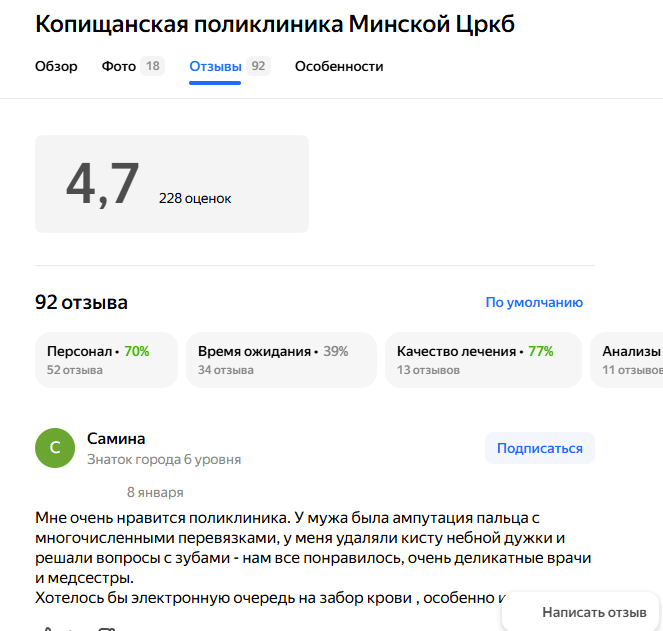Open the По умолчанию sort dropdown
The width and height of the screenshot is (663, 631).
click(x=534, y=302)
